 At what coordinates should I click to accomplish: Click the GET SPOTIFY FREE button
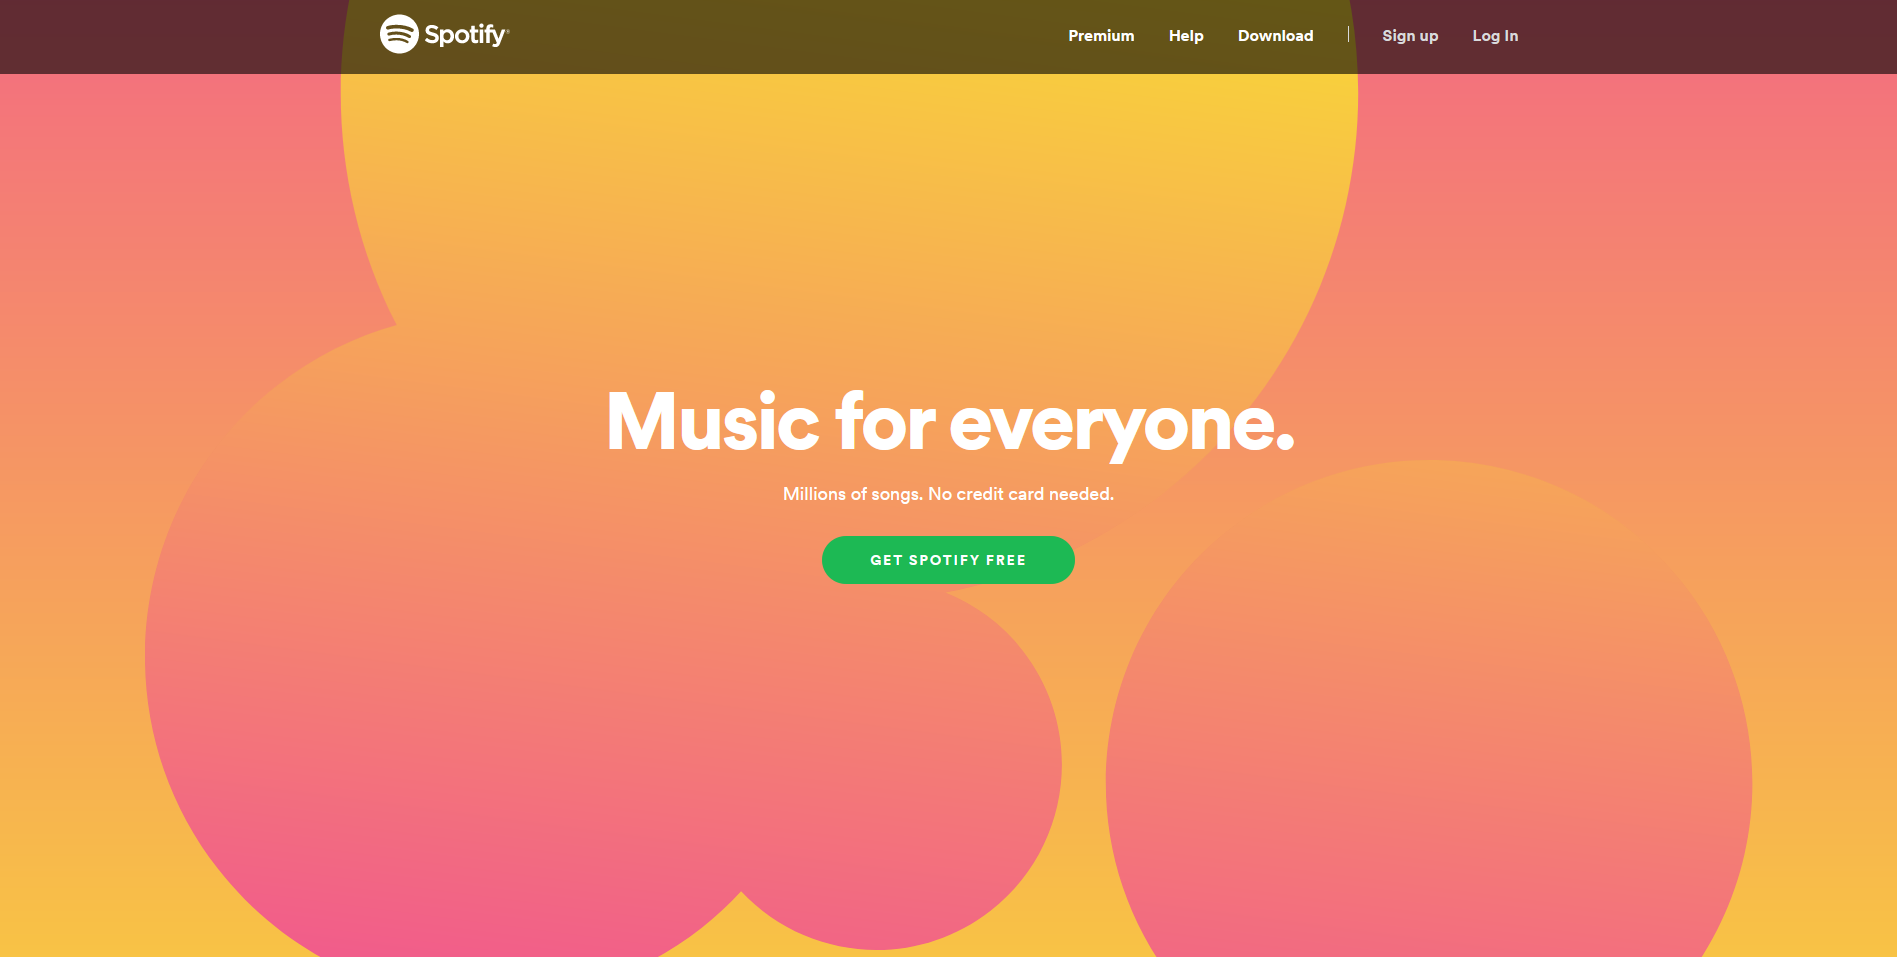[948, 560]
